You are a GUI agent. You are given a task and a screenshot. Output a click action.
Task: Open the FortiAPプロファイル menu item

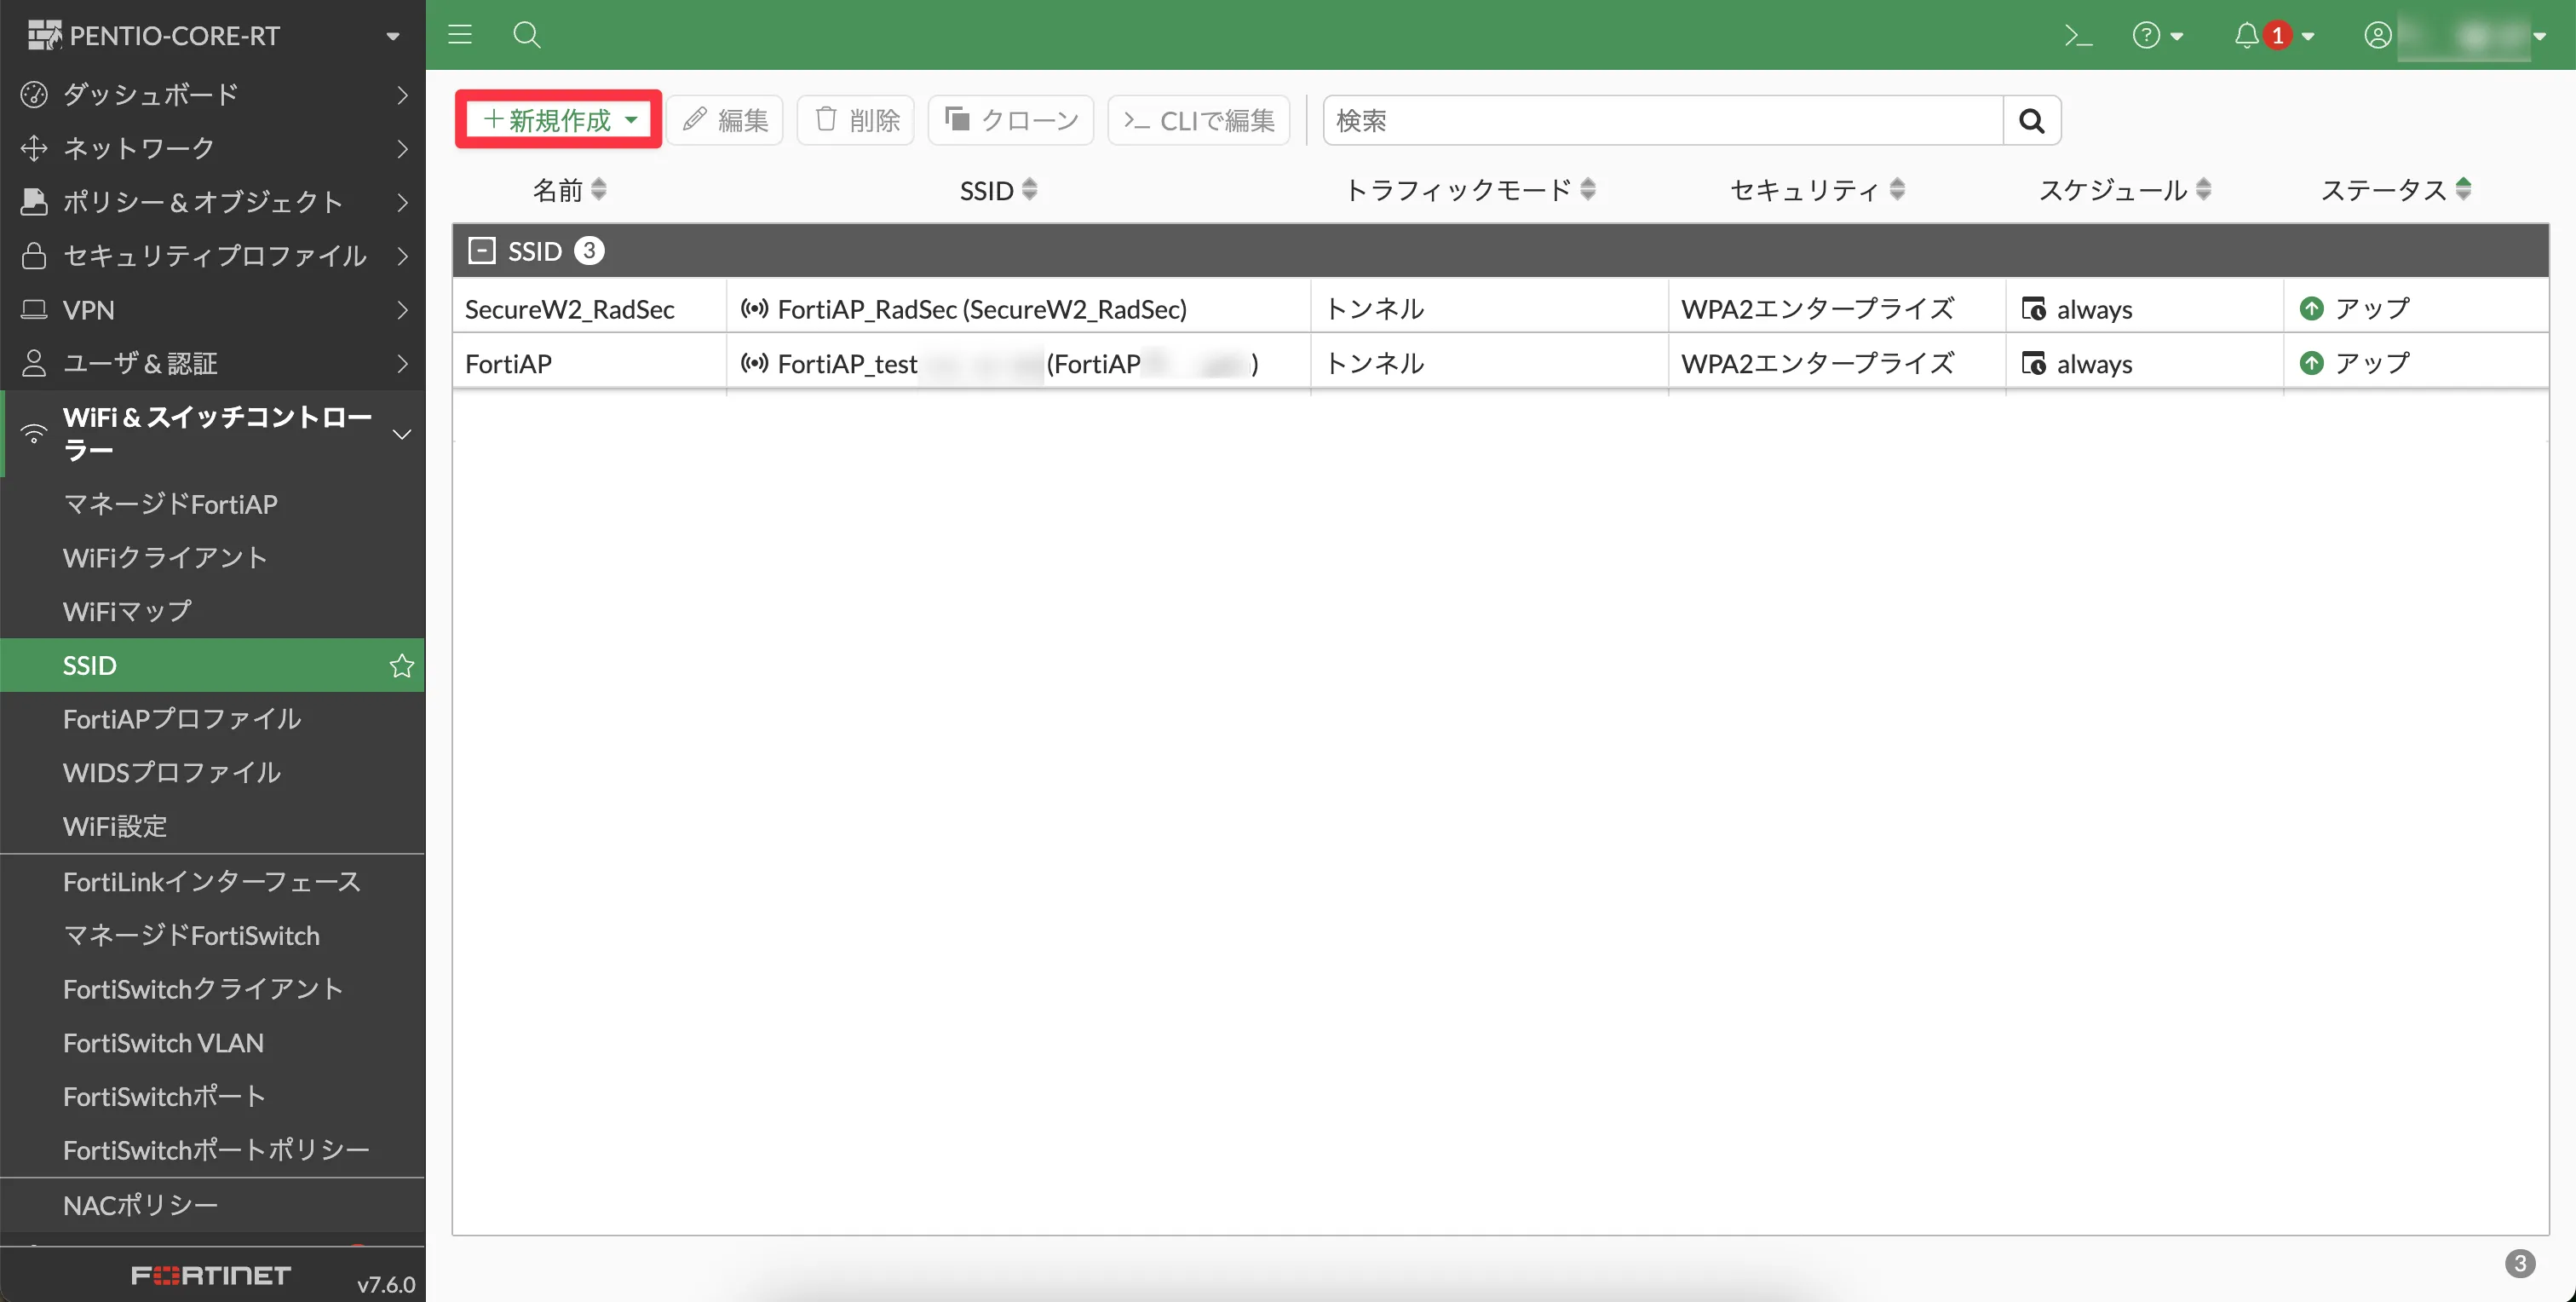pos(182,719)
